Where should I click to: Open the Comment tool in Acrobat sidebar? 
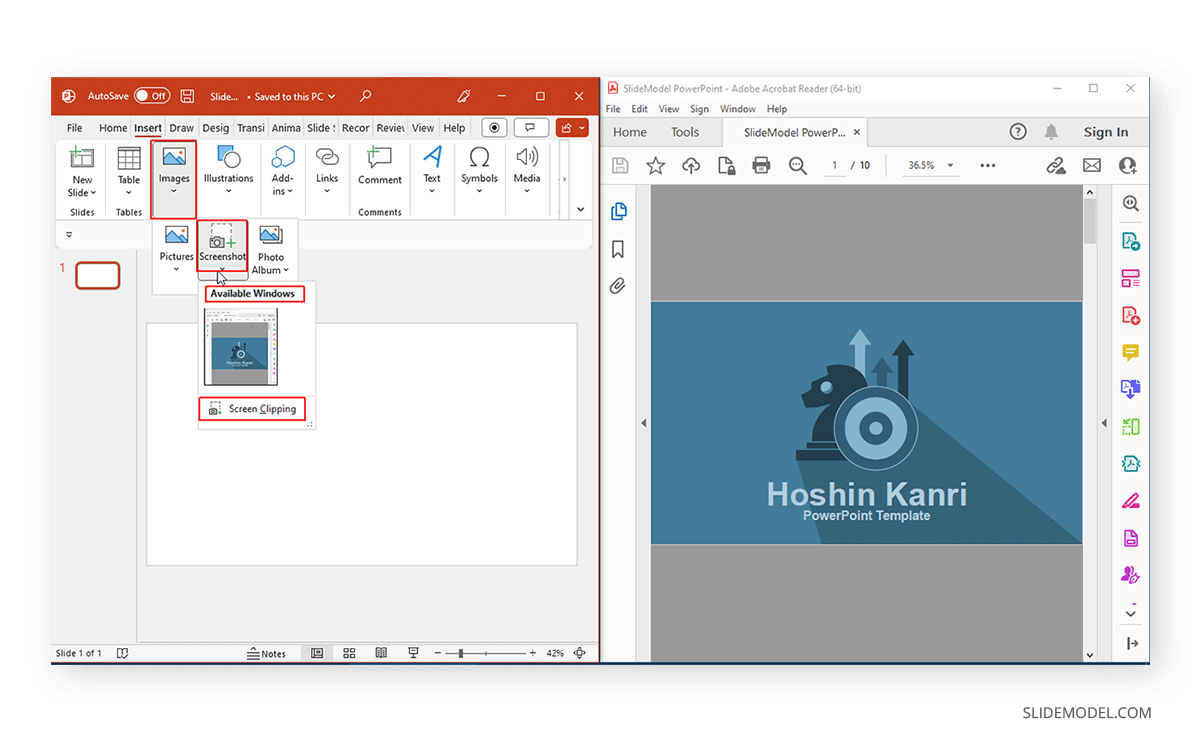tap(1130, 352)
